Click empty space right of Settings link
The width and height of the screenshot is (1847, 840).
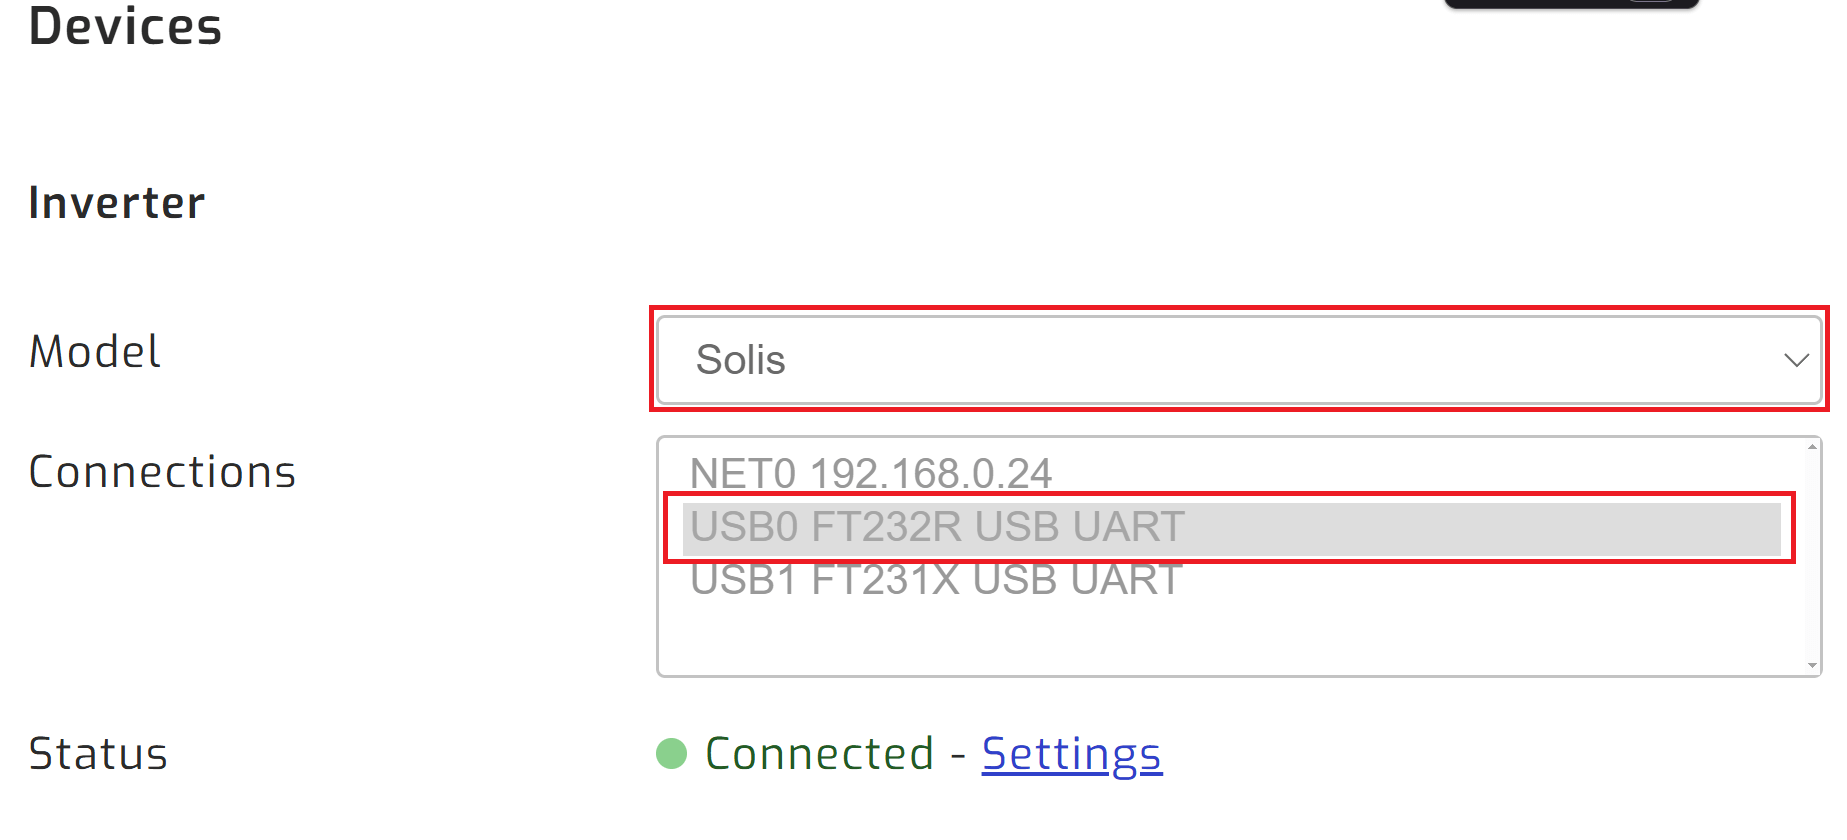pos(1450,754)
